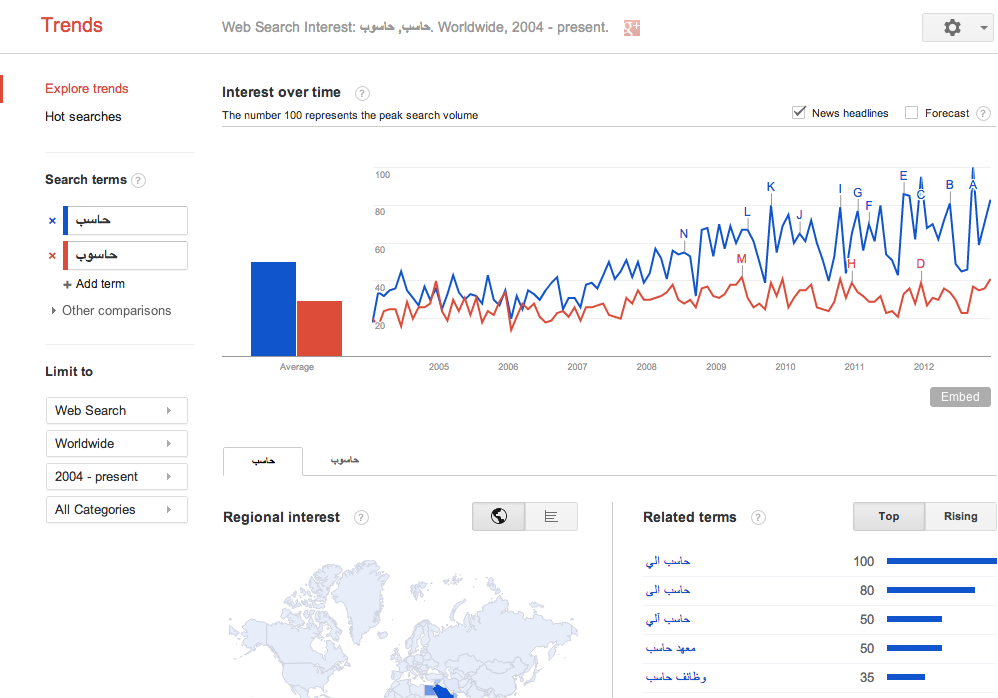The width and height of the screenshot is (998, 698).
Task: Open the settings gear menu
Action: (958, 28)
